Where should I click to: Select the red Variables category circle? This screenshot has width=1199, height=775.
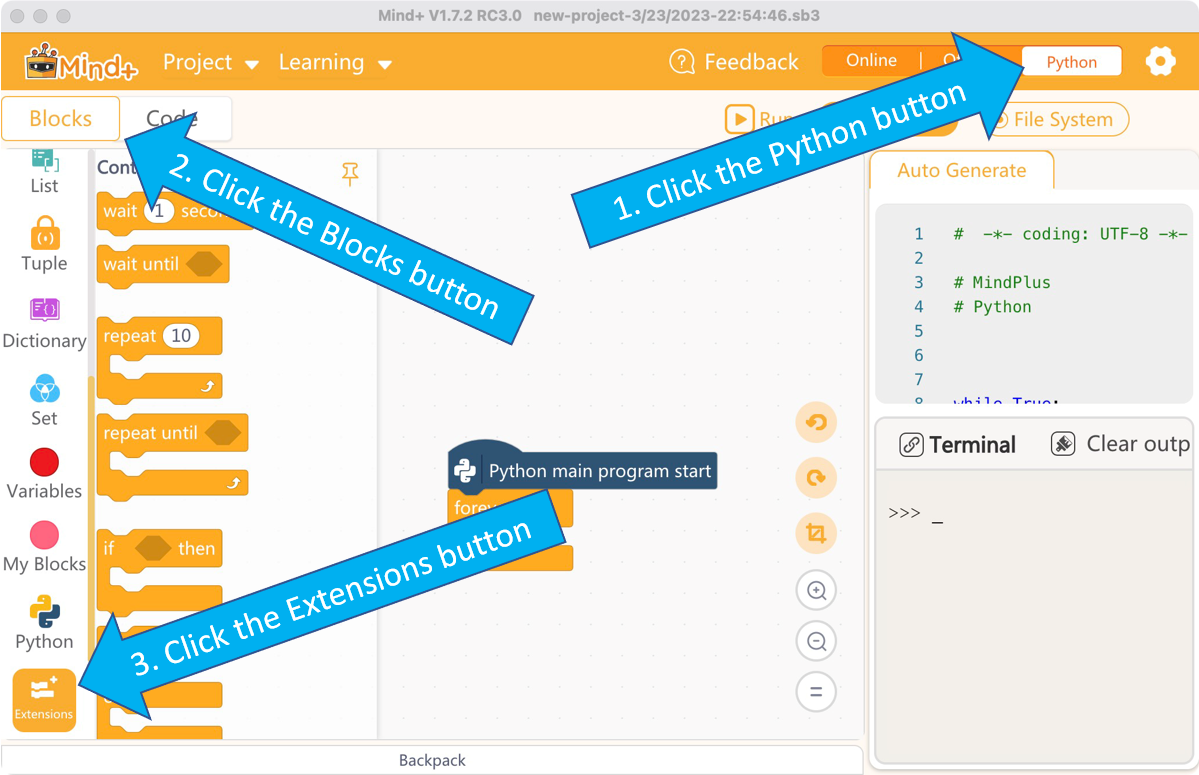pyautogui.click(x=44, y=463)
